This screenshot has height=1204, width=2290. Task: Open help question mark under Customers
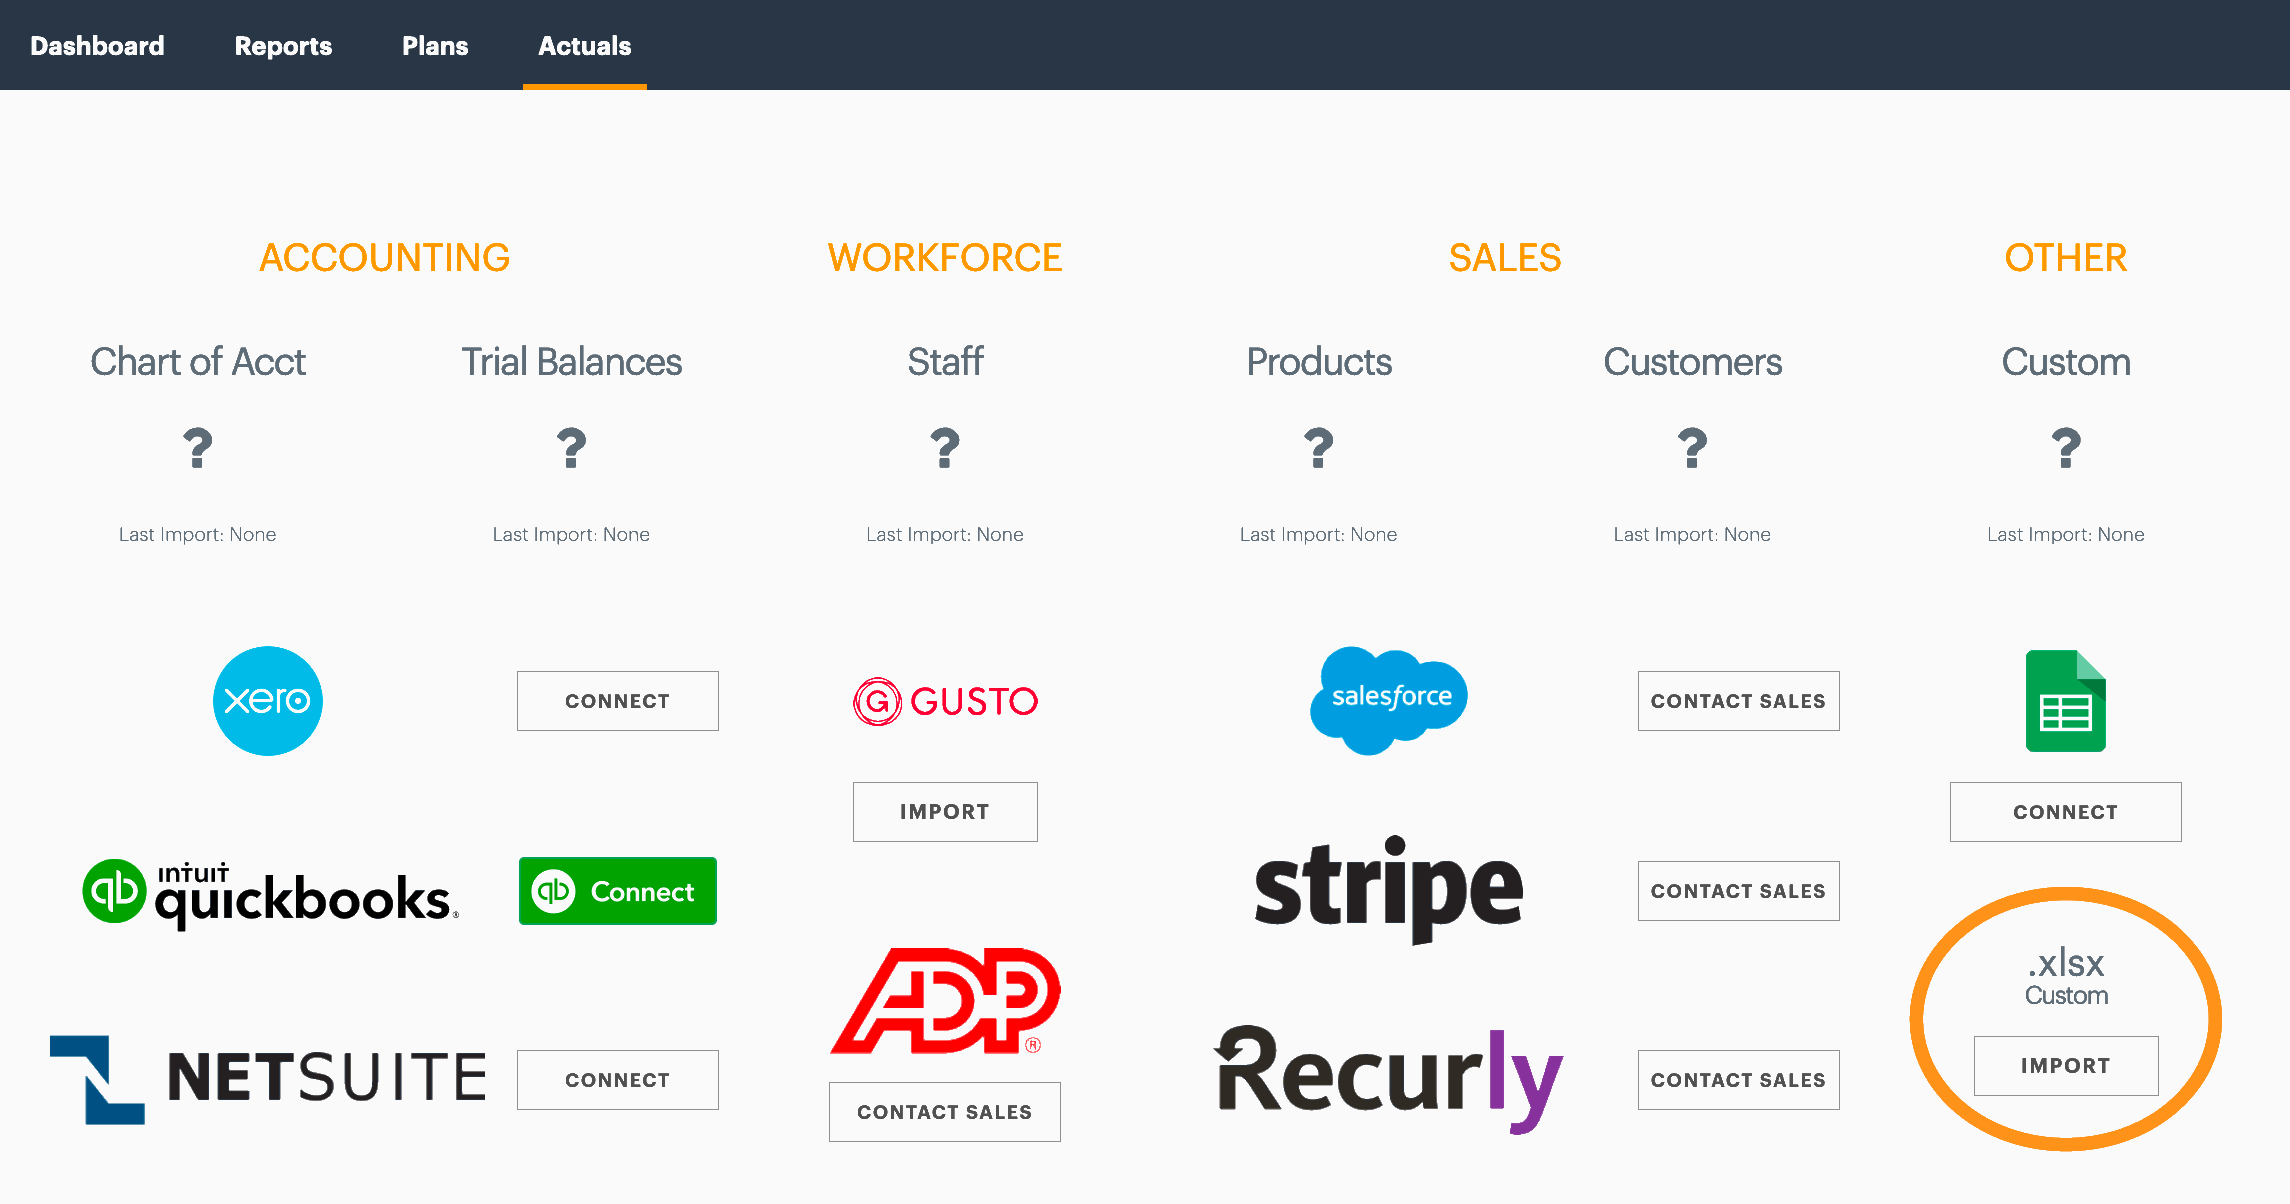pyautogui.click(x=1692, y=447)
